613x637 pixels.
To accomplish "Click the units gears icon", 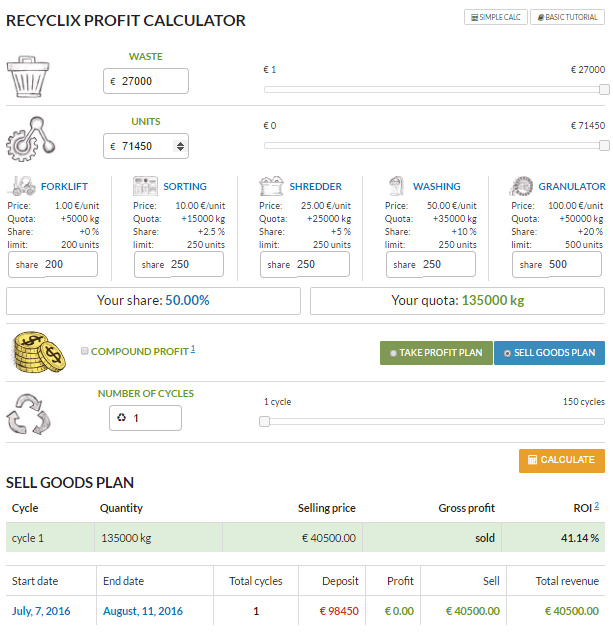I will click(35, 140).
